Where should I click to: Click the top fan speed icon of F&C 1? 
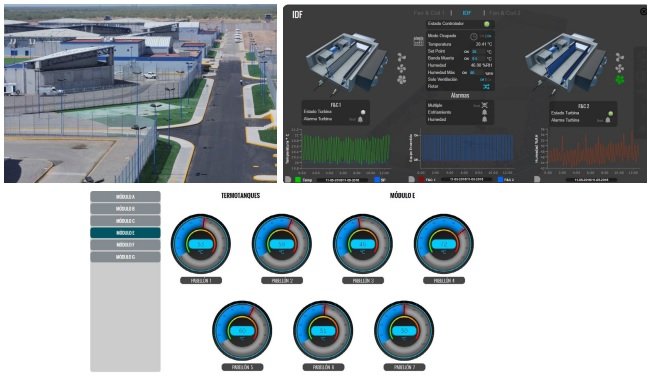(x=401, y=57)
